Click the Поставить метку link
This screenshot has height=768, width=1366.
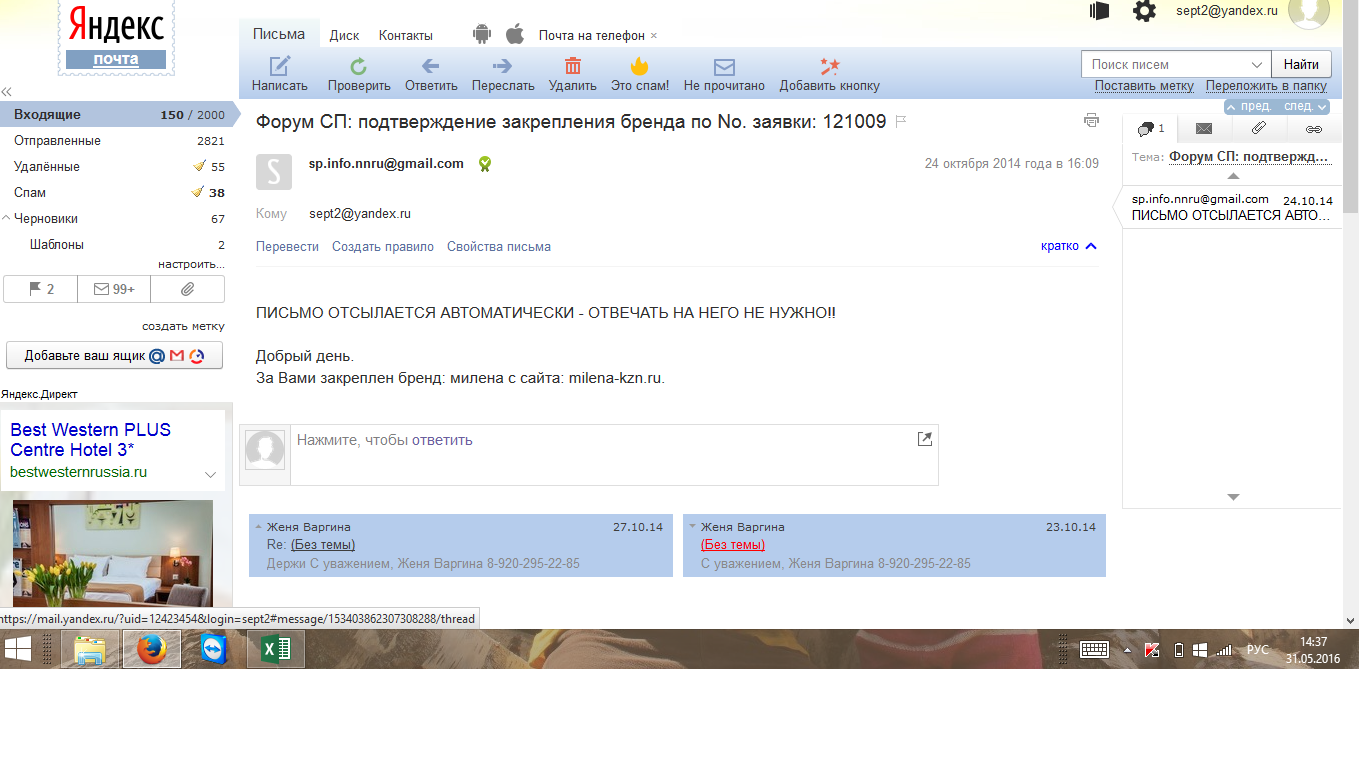1144,86
